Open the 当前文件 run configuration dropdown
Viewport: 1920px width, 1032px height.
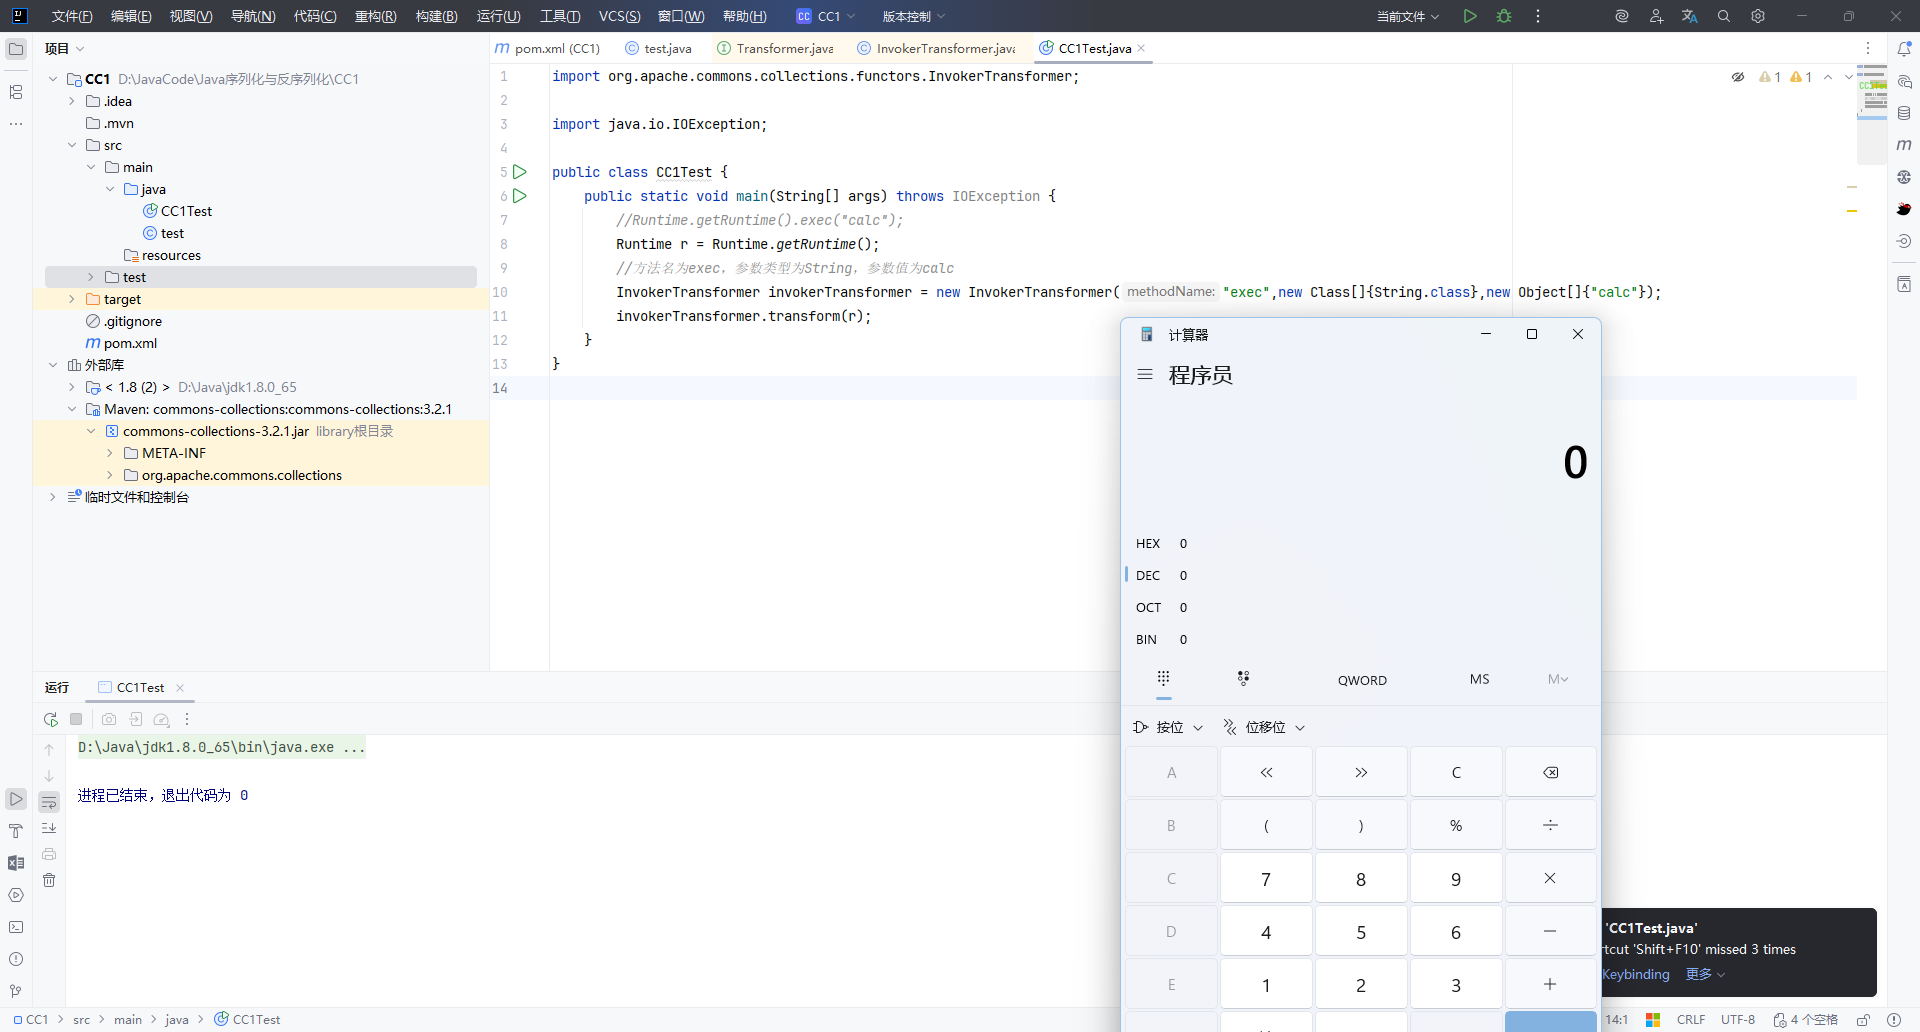click(x=1408, y=16)
